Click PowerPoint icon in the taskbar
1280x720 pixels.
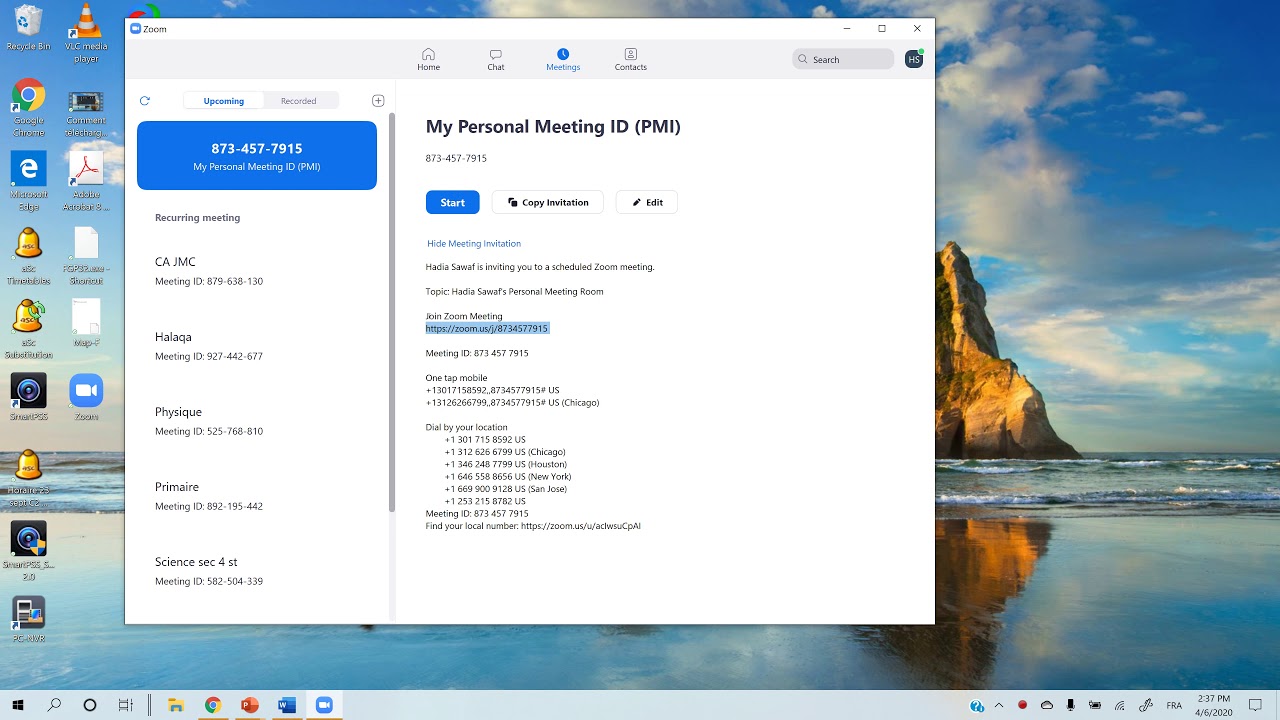250,705
